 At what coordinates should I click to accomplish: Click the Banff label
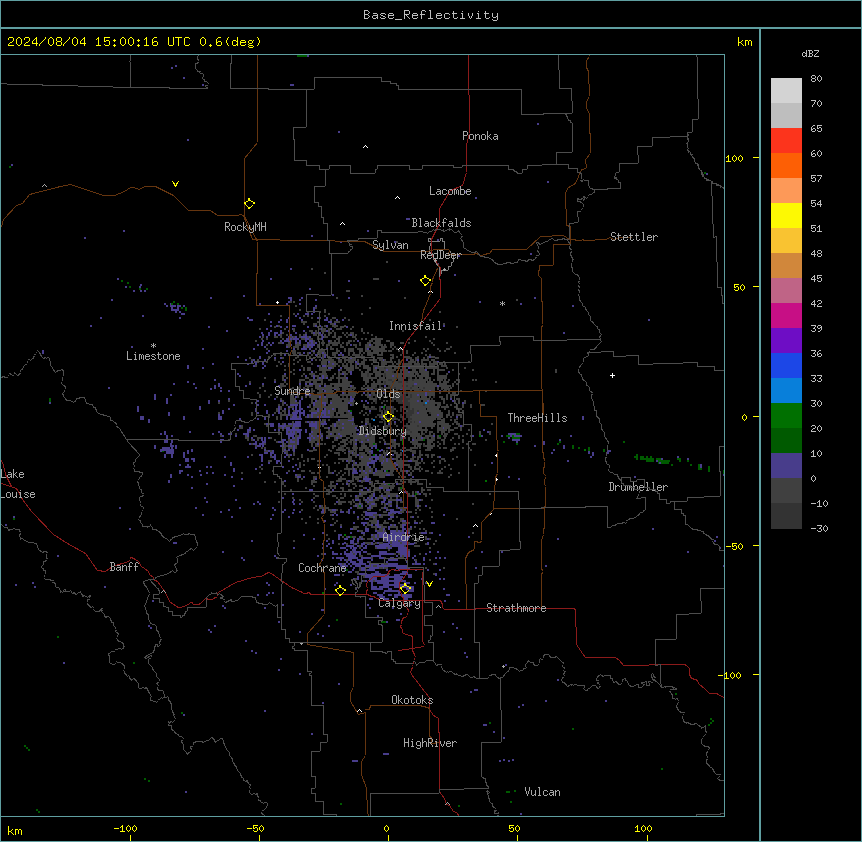[x=124, y=567]
